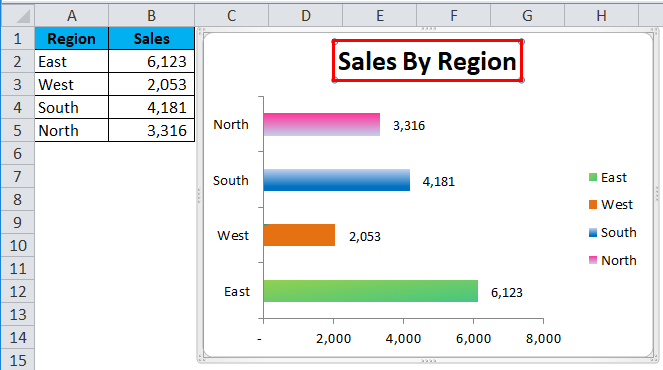Select row 8 header
Image resolution: width=663 pixels, height=370 pixels.
pyautogui.click(x=18, y=199)
